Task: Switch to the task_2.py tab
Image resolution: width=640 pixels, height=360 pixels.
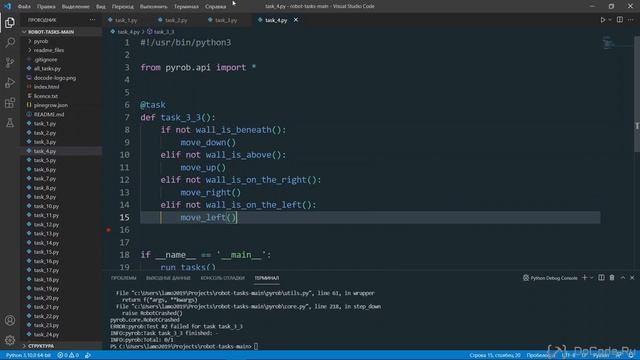Action: click(x=176, y=20)
